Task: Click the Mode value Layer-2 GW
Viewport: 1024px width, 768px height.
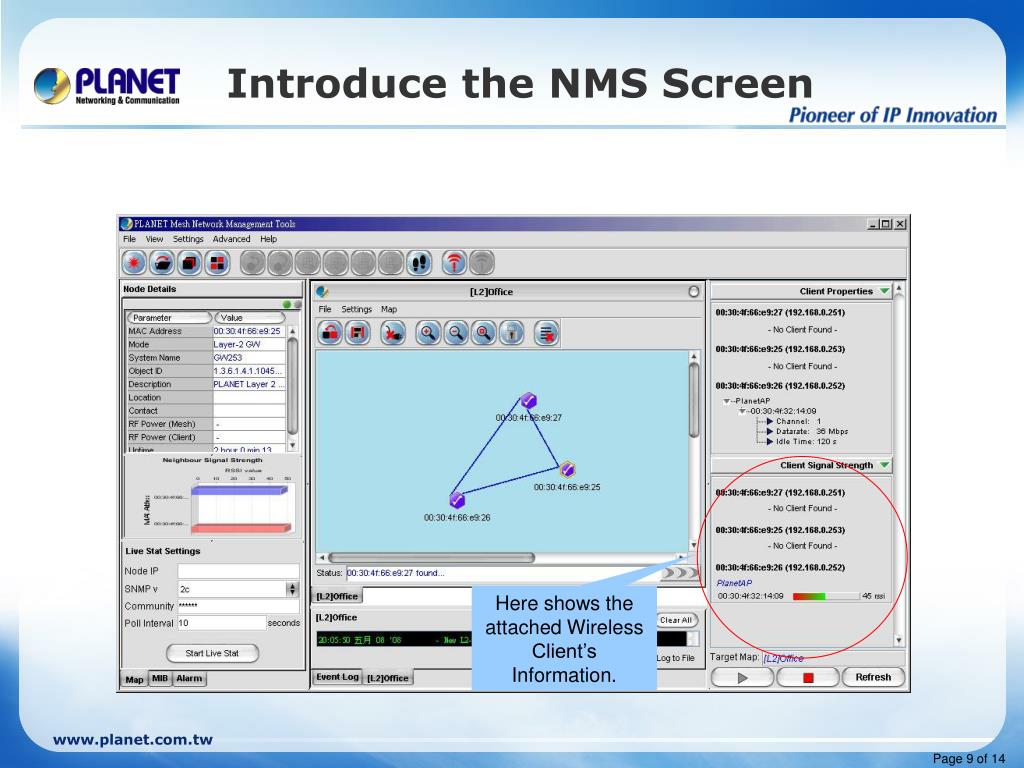Action: 249,345
